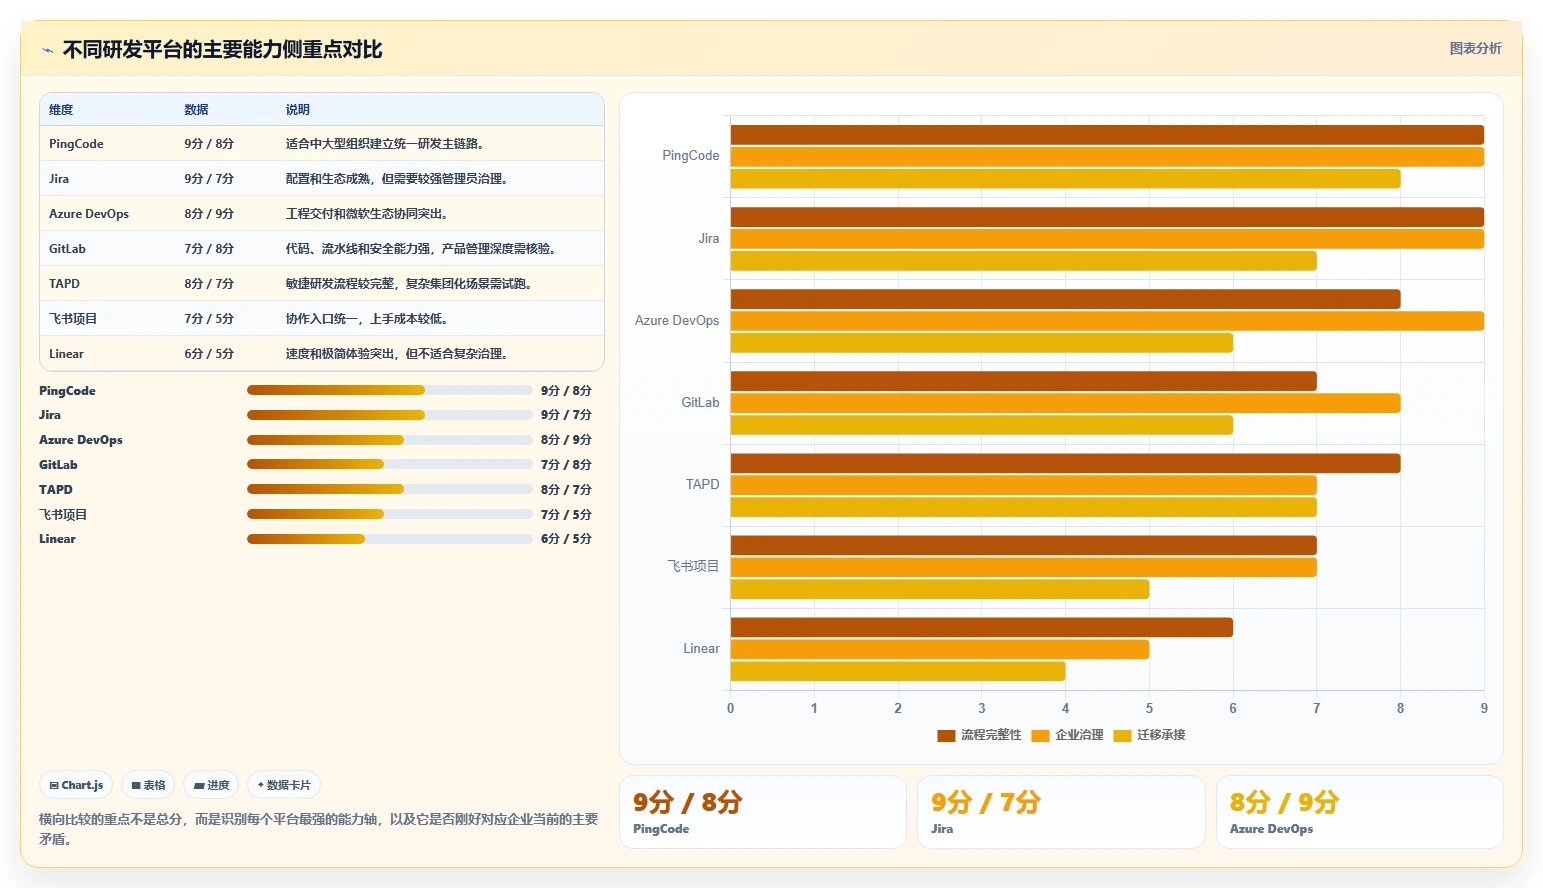Screen dimensions: 1543x888
Task: Click 飞书项目 迁移承接 bar in chart
Action: pos(940,589)
